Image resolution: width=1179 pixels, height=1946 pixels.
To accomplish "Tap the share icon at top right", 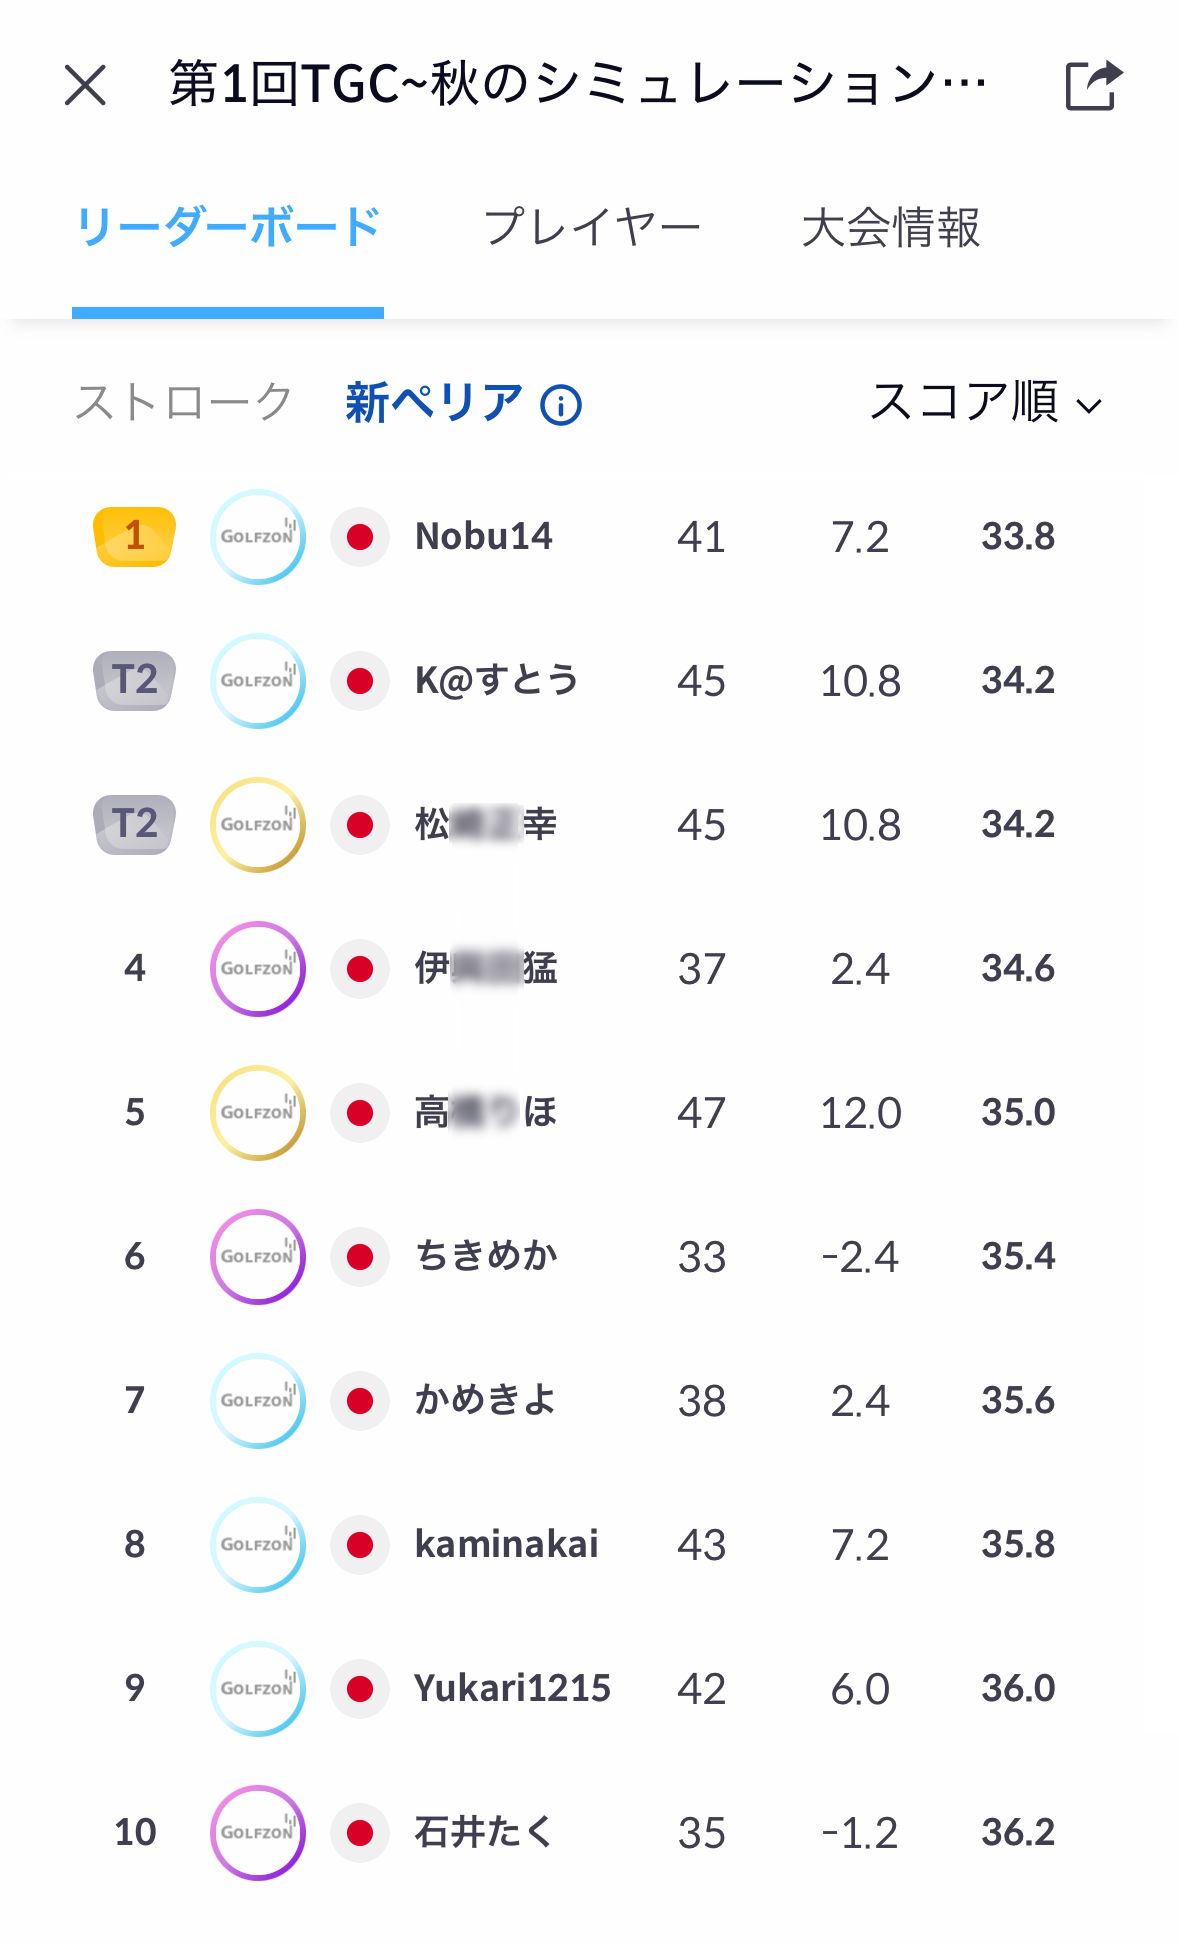I will (x=1093, y=85).
